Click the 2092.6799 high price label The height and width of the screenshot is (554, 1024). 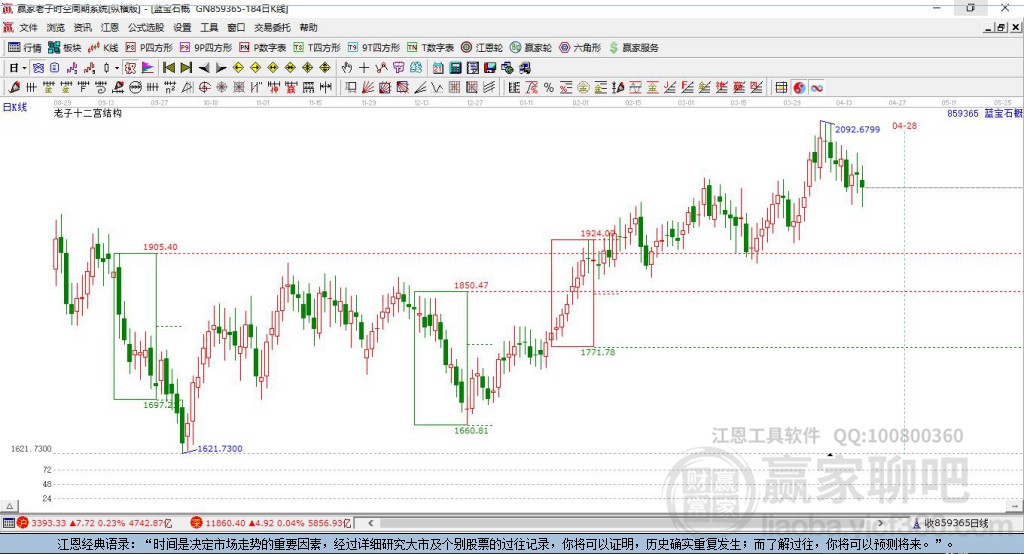pyautogui.click(x=857, y=129)
